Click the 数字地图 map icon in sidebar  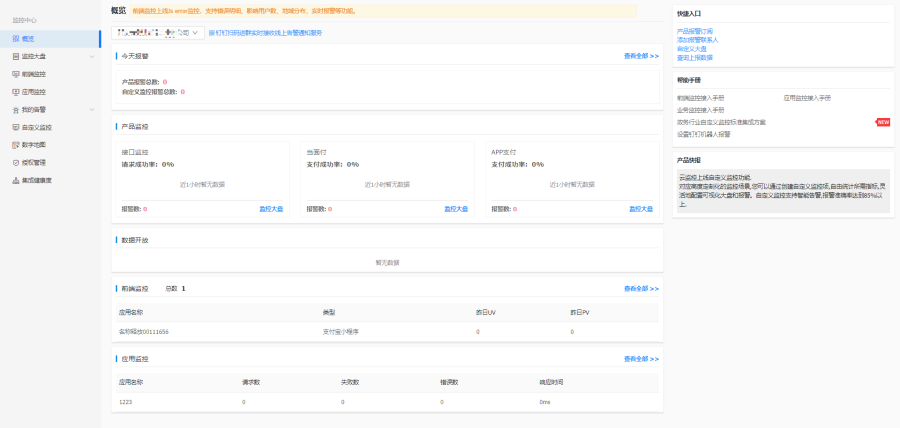tap(16, 145)
